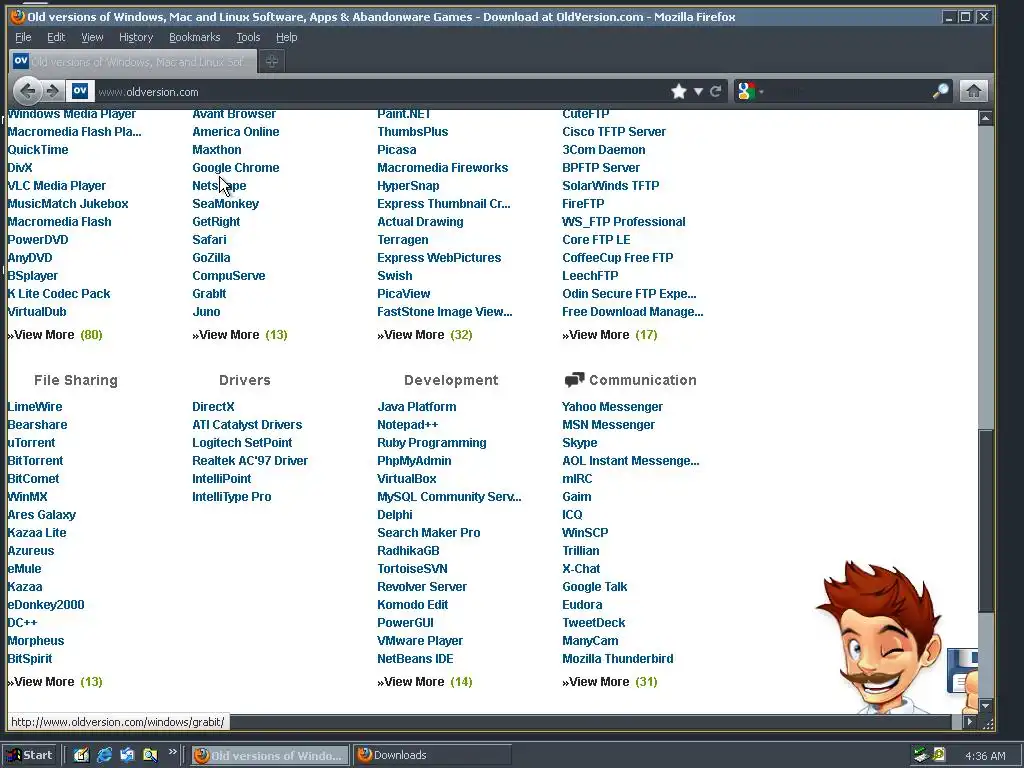Click the Google search input box
The height and width of the screenshot is (768, 1024).
pyautogui.click(x=849, y=91)
